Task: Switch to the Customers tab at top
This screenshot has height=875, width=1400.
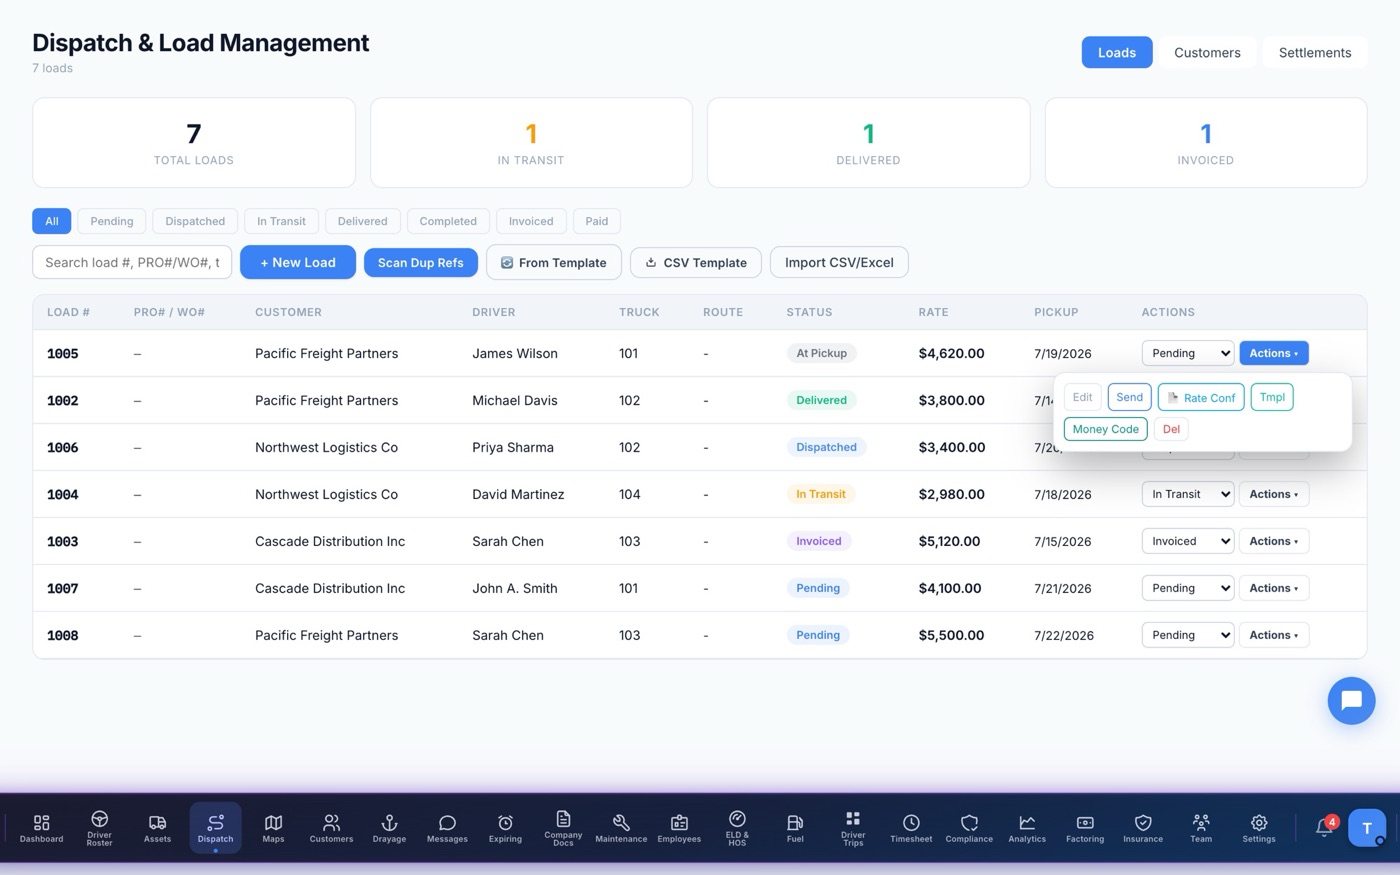Action: tap(1207, 52)
